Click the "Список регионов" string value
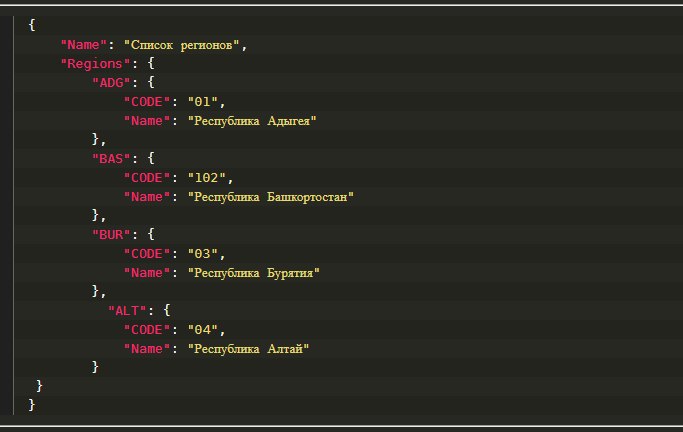 coord(182,45)
